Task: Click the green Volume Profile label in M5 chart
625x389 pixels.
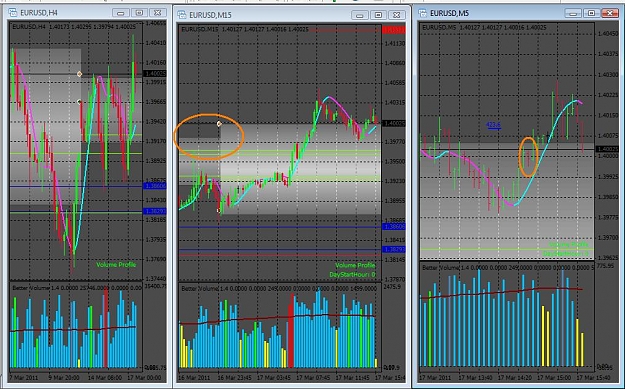Action: 568,245
